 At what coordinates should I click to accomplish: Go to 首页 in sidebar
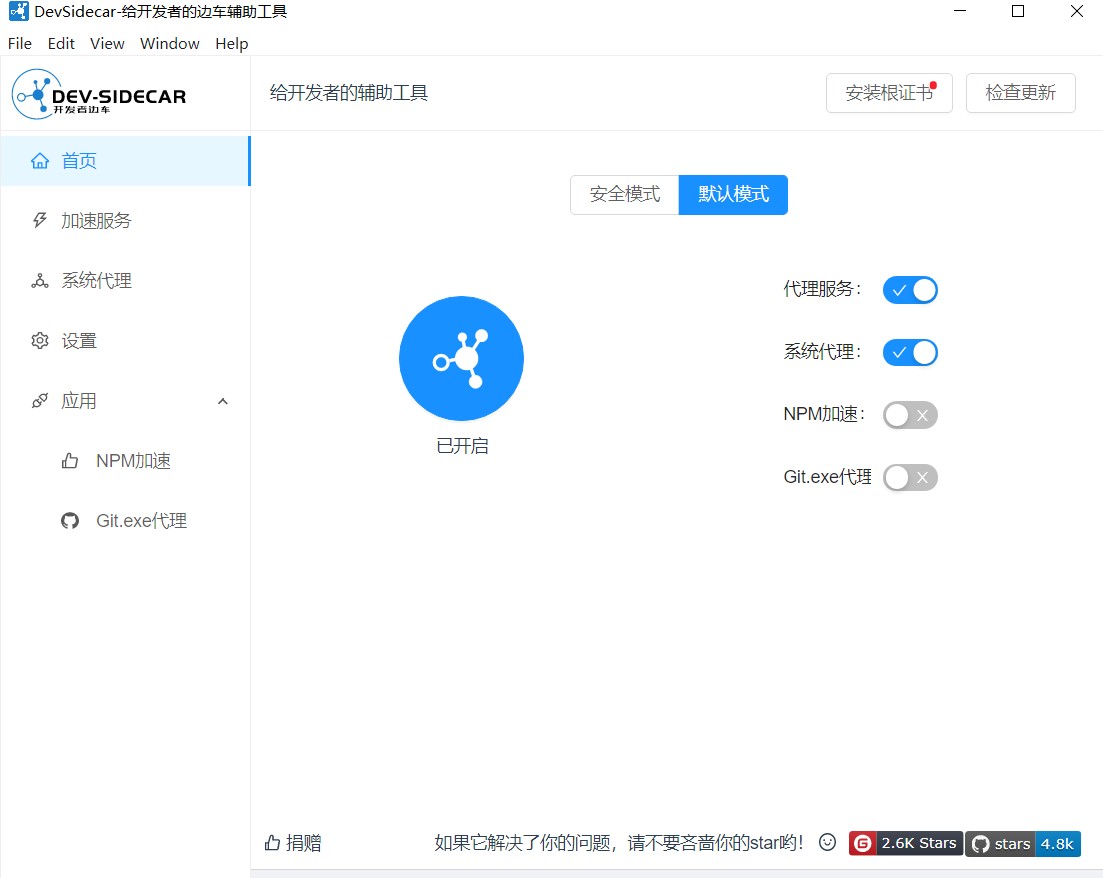125,161
